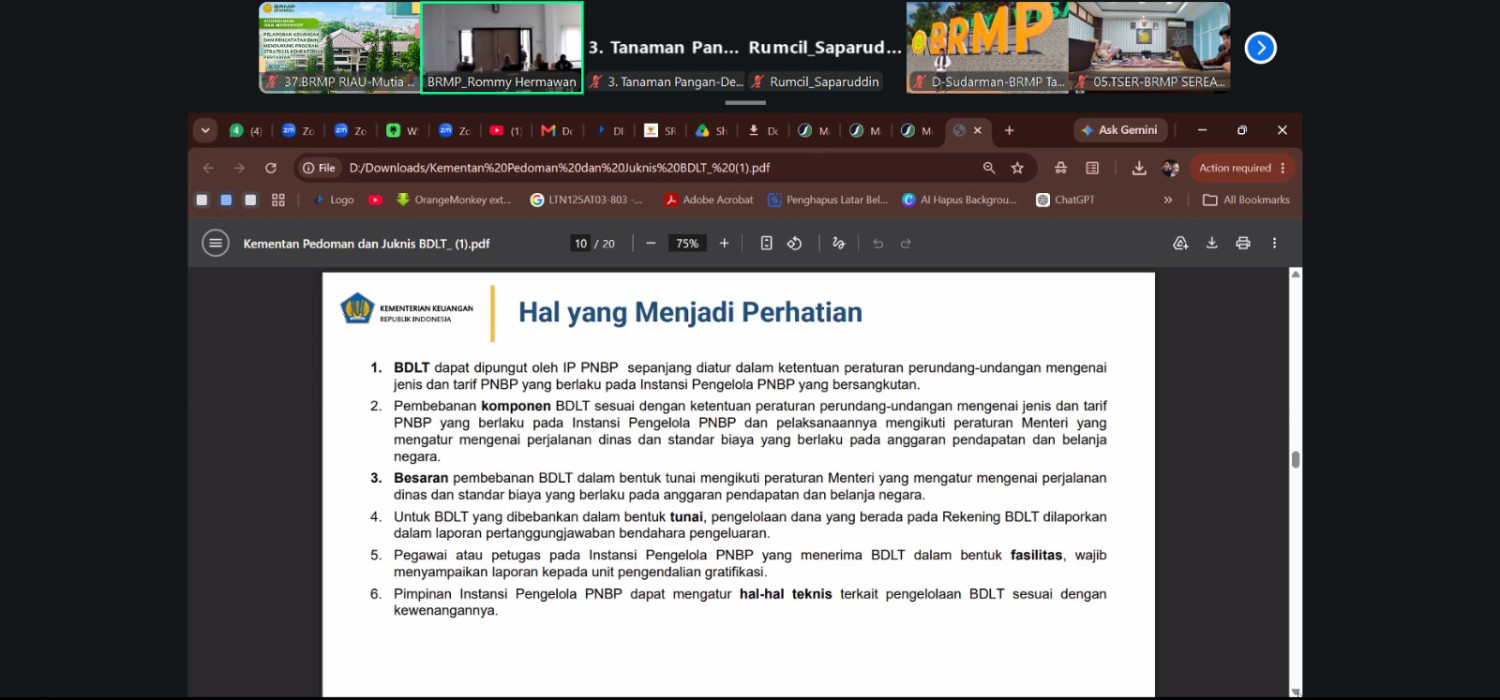Zoom out the PDF with minus

point(651,243)
